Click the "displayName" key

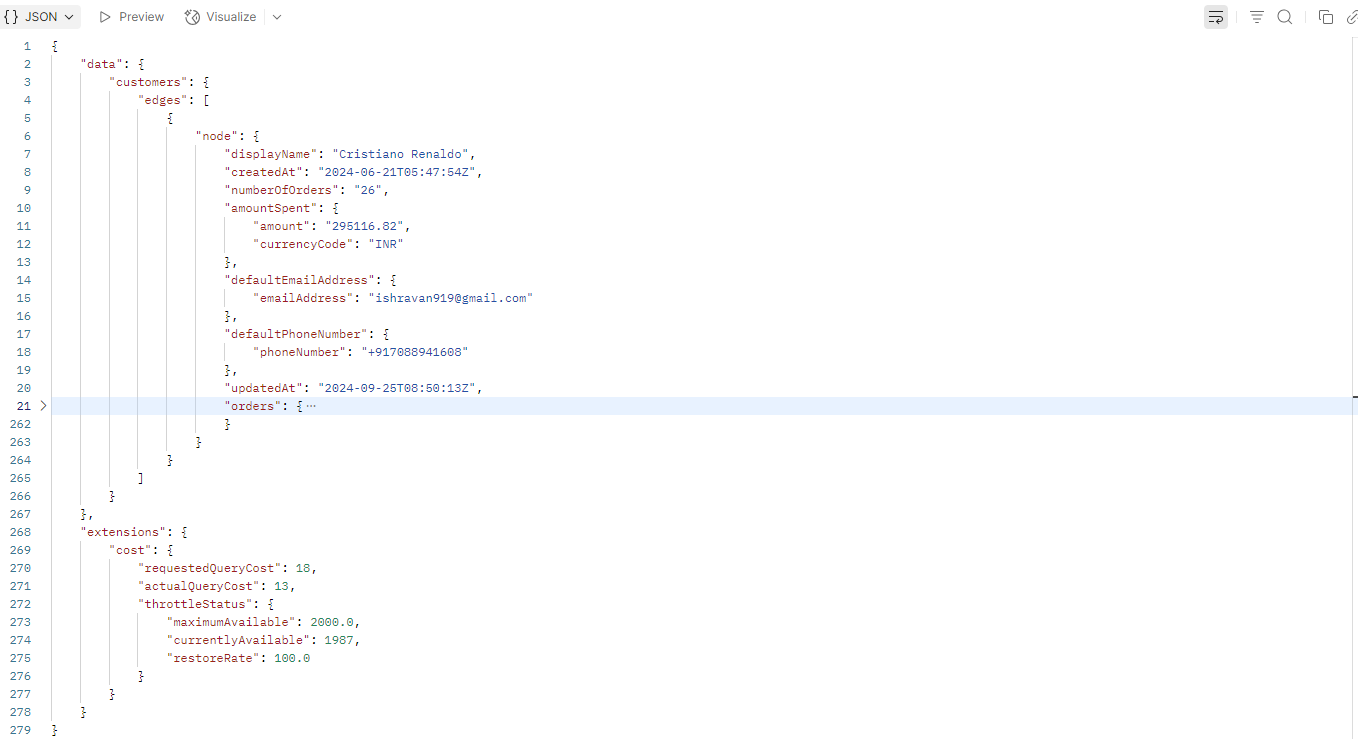point(272,154)
